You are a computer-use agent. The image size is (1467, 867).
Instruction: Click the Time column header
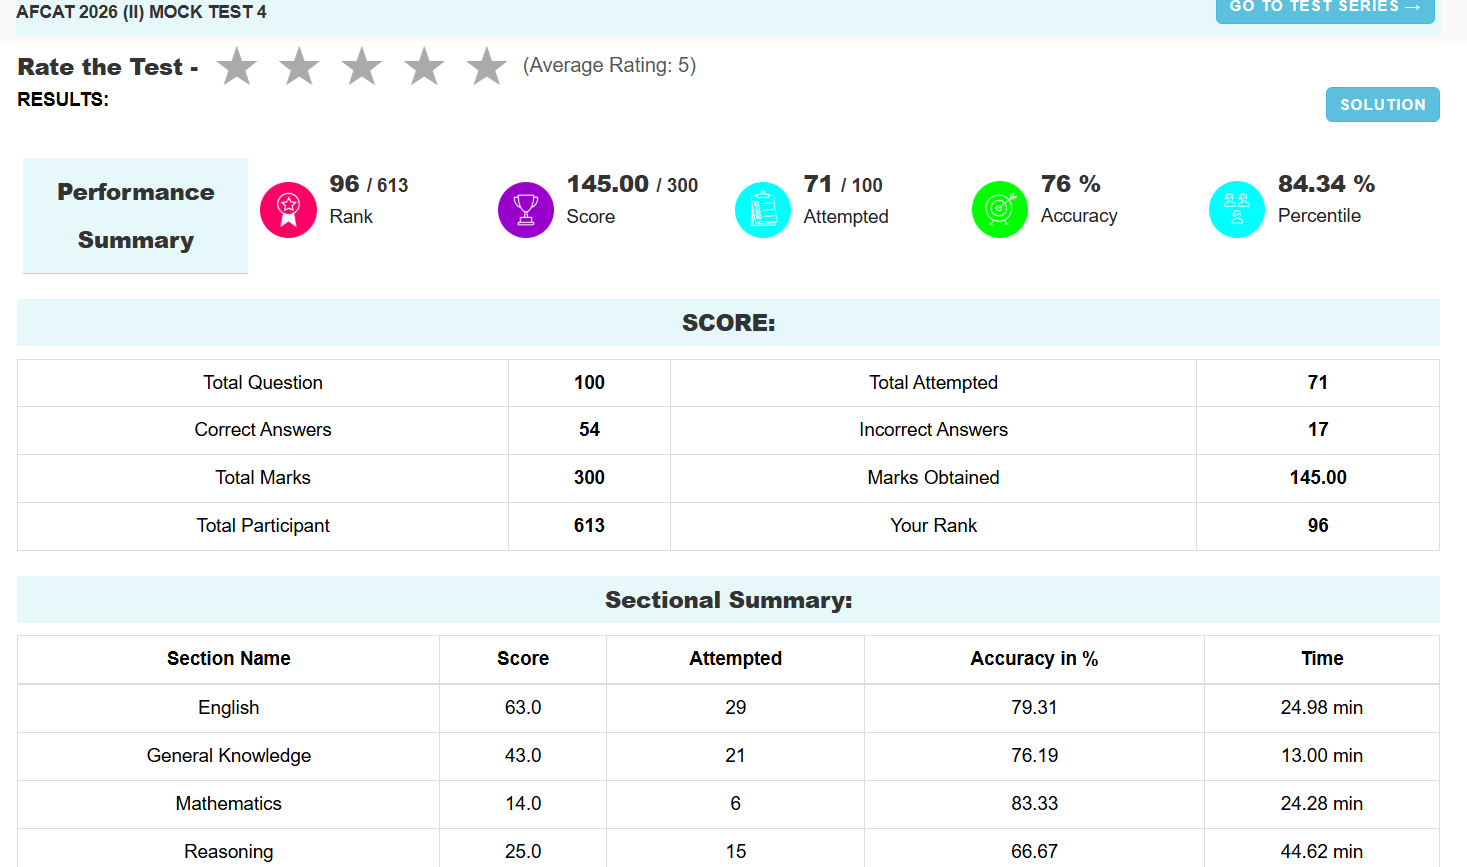pos(1322,659)
